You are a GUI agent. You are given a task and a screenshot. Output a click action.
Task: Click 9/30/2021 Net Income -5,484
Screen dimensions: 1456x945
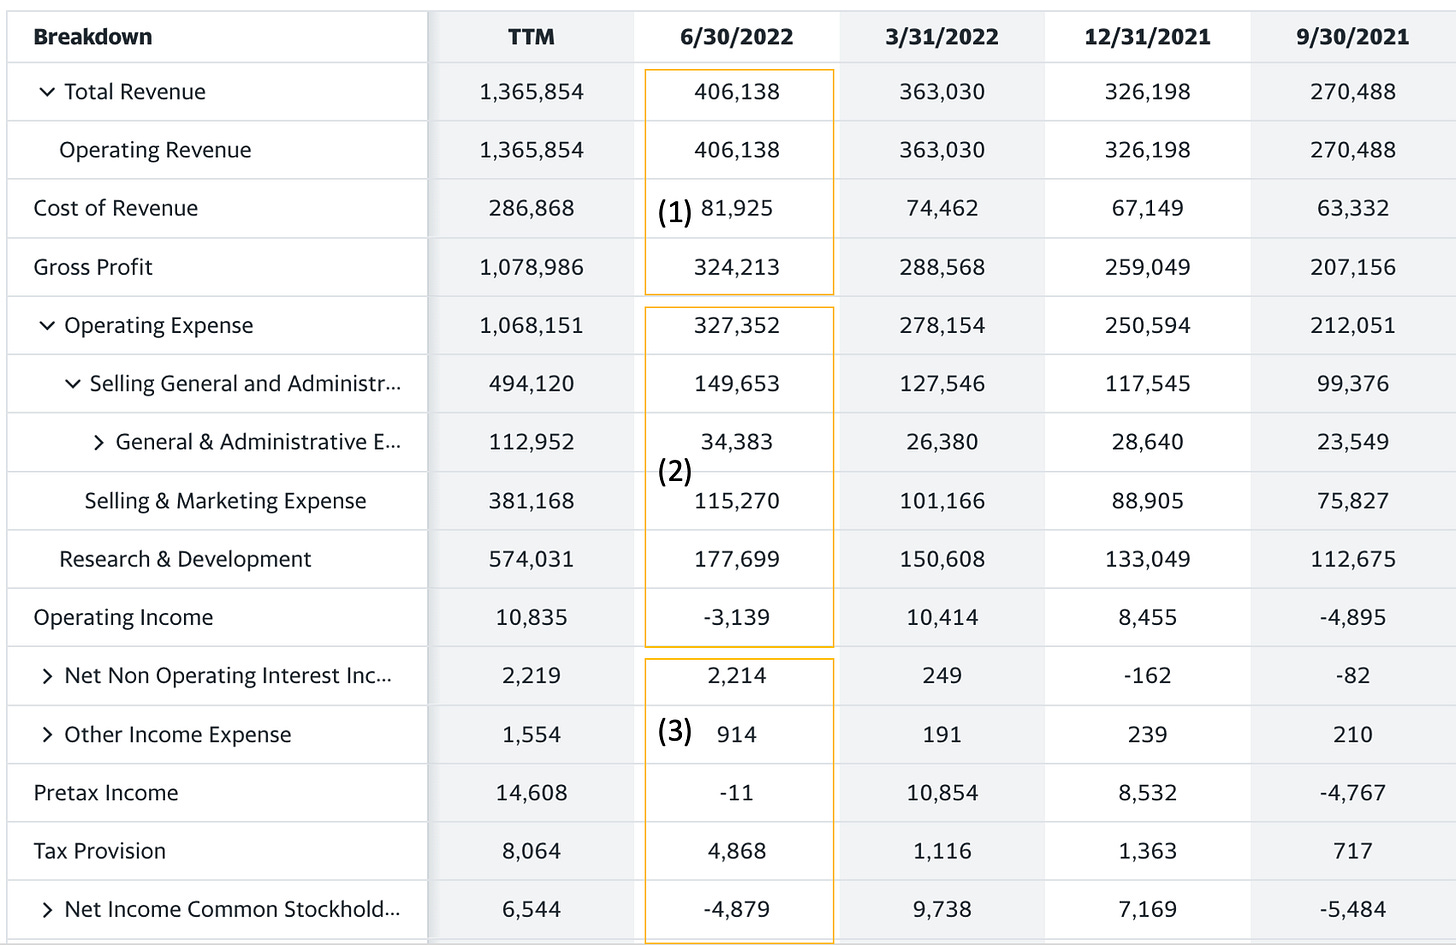(x=1353, y=910)
